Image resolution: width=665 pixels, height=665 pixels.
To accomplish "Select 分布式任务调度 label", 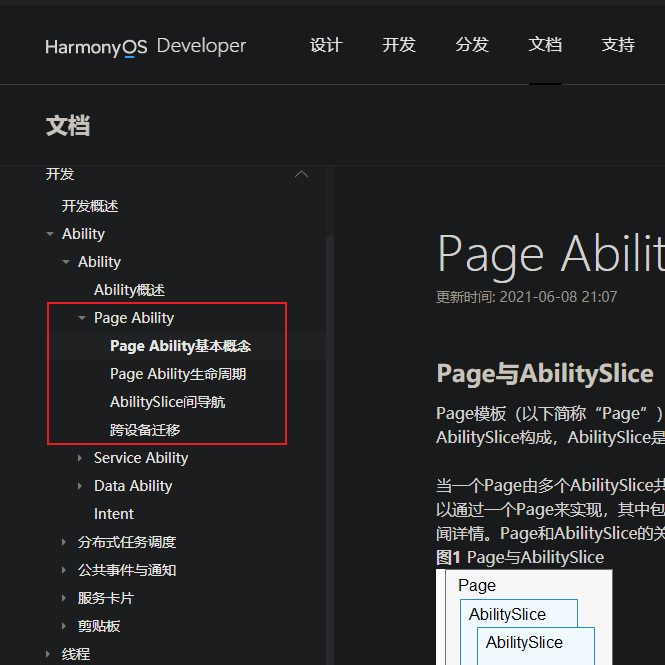I will [x=127, y=542].
